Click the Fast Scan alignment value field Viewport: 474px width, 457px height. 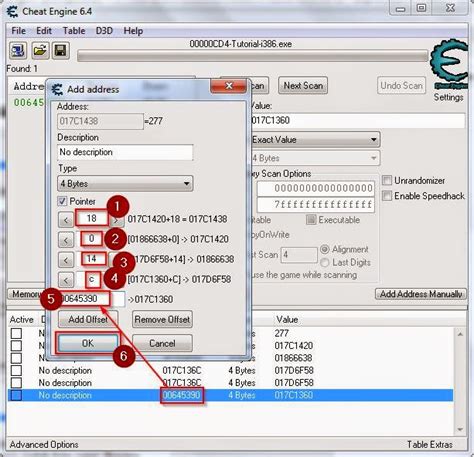(x=299, y=255)
